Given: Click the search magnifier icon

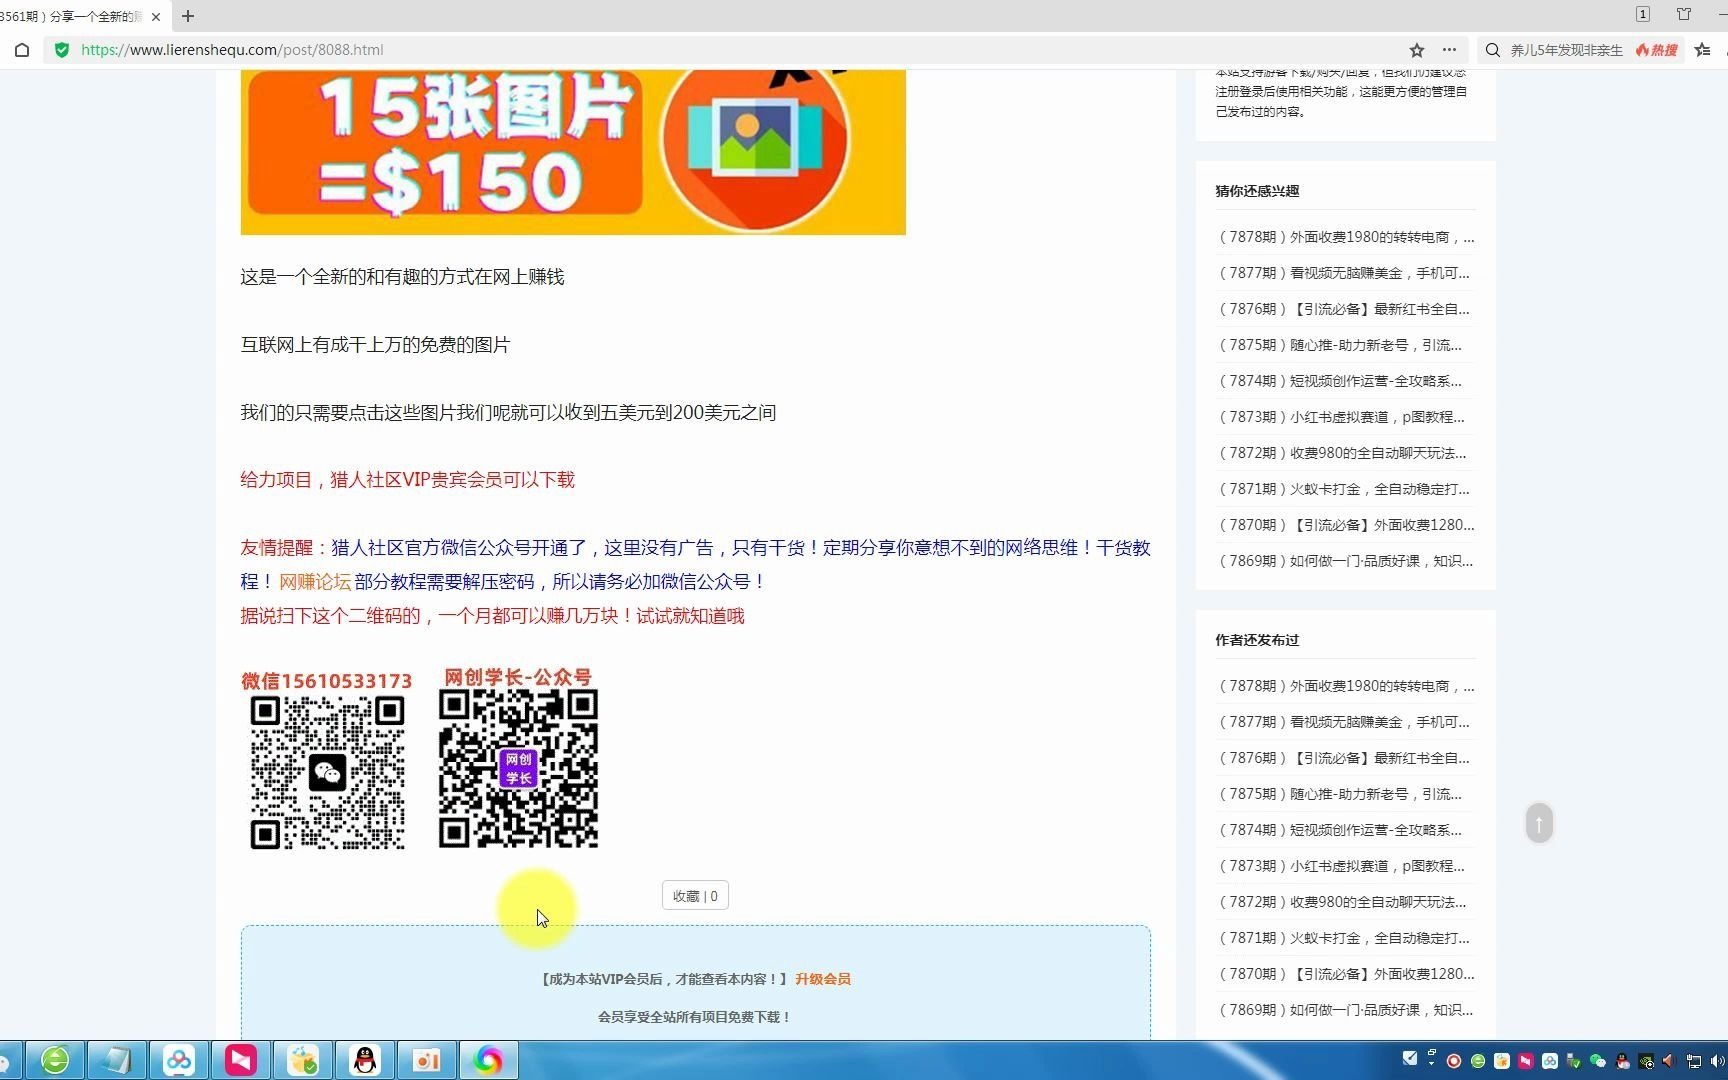Looking at the screenshot, I should click(1492, 50).
